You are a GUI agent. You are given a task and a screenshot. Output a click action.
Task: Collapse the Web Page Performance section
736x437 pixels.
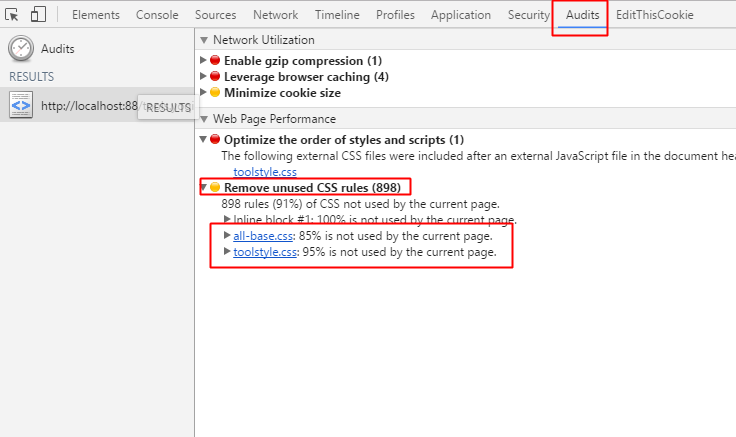point(205,119)
